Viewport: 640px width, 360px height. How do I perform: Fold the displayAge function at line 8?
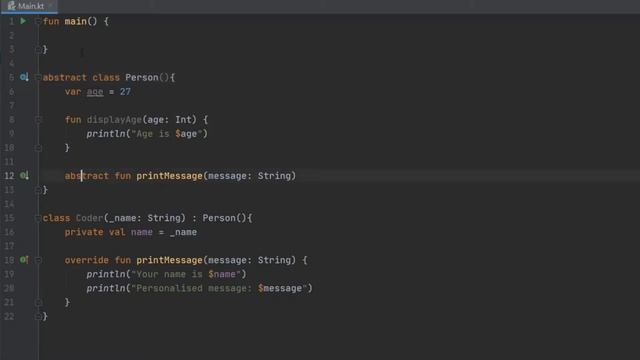(38, 120)
